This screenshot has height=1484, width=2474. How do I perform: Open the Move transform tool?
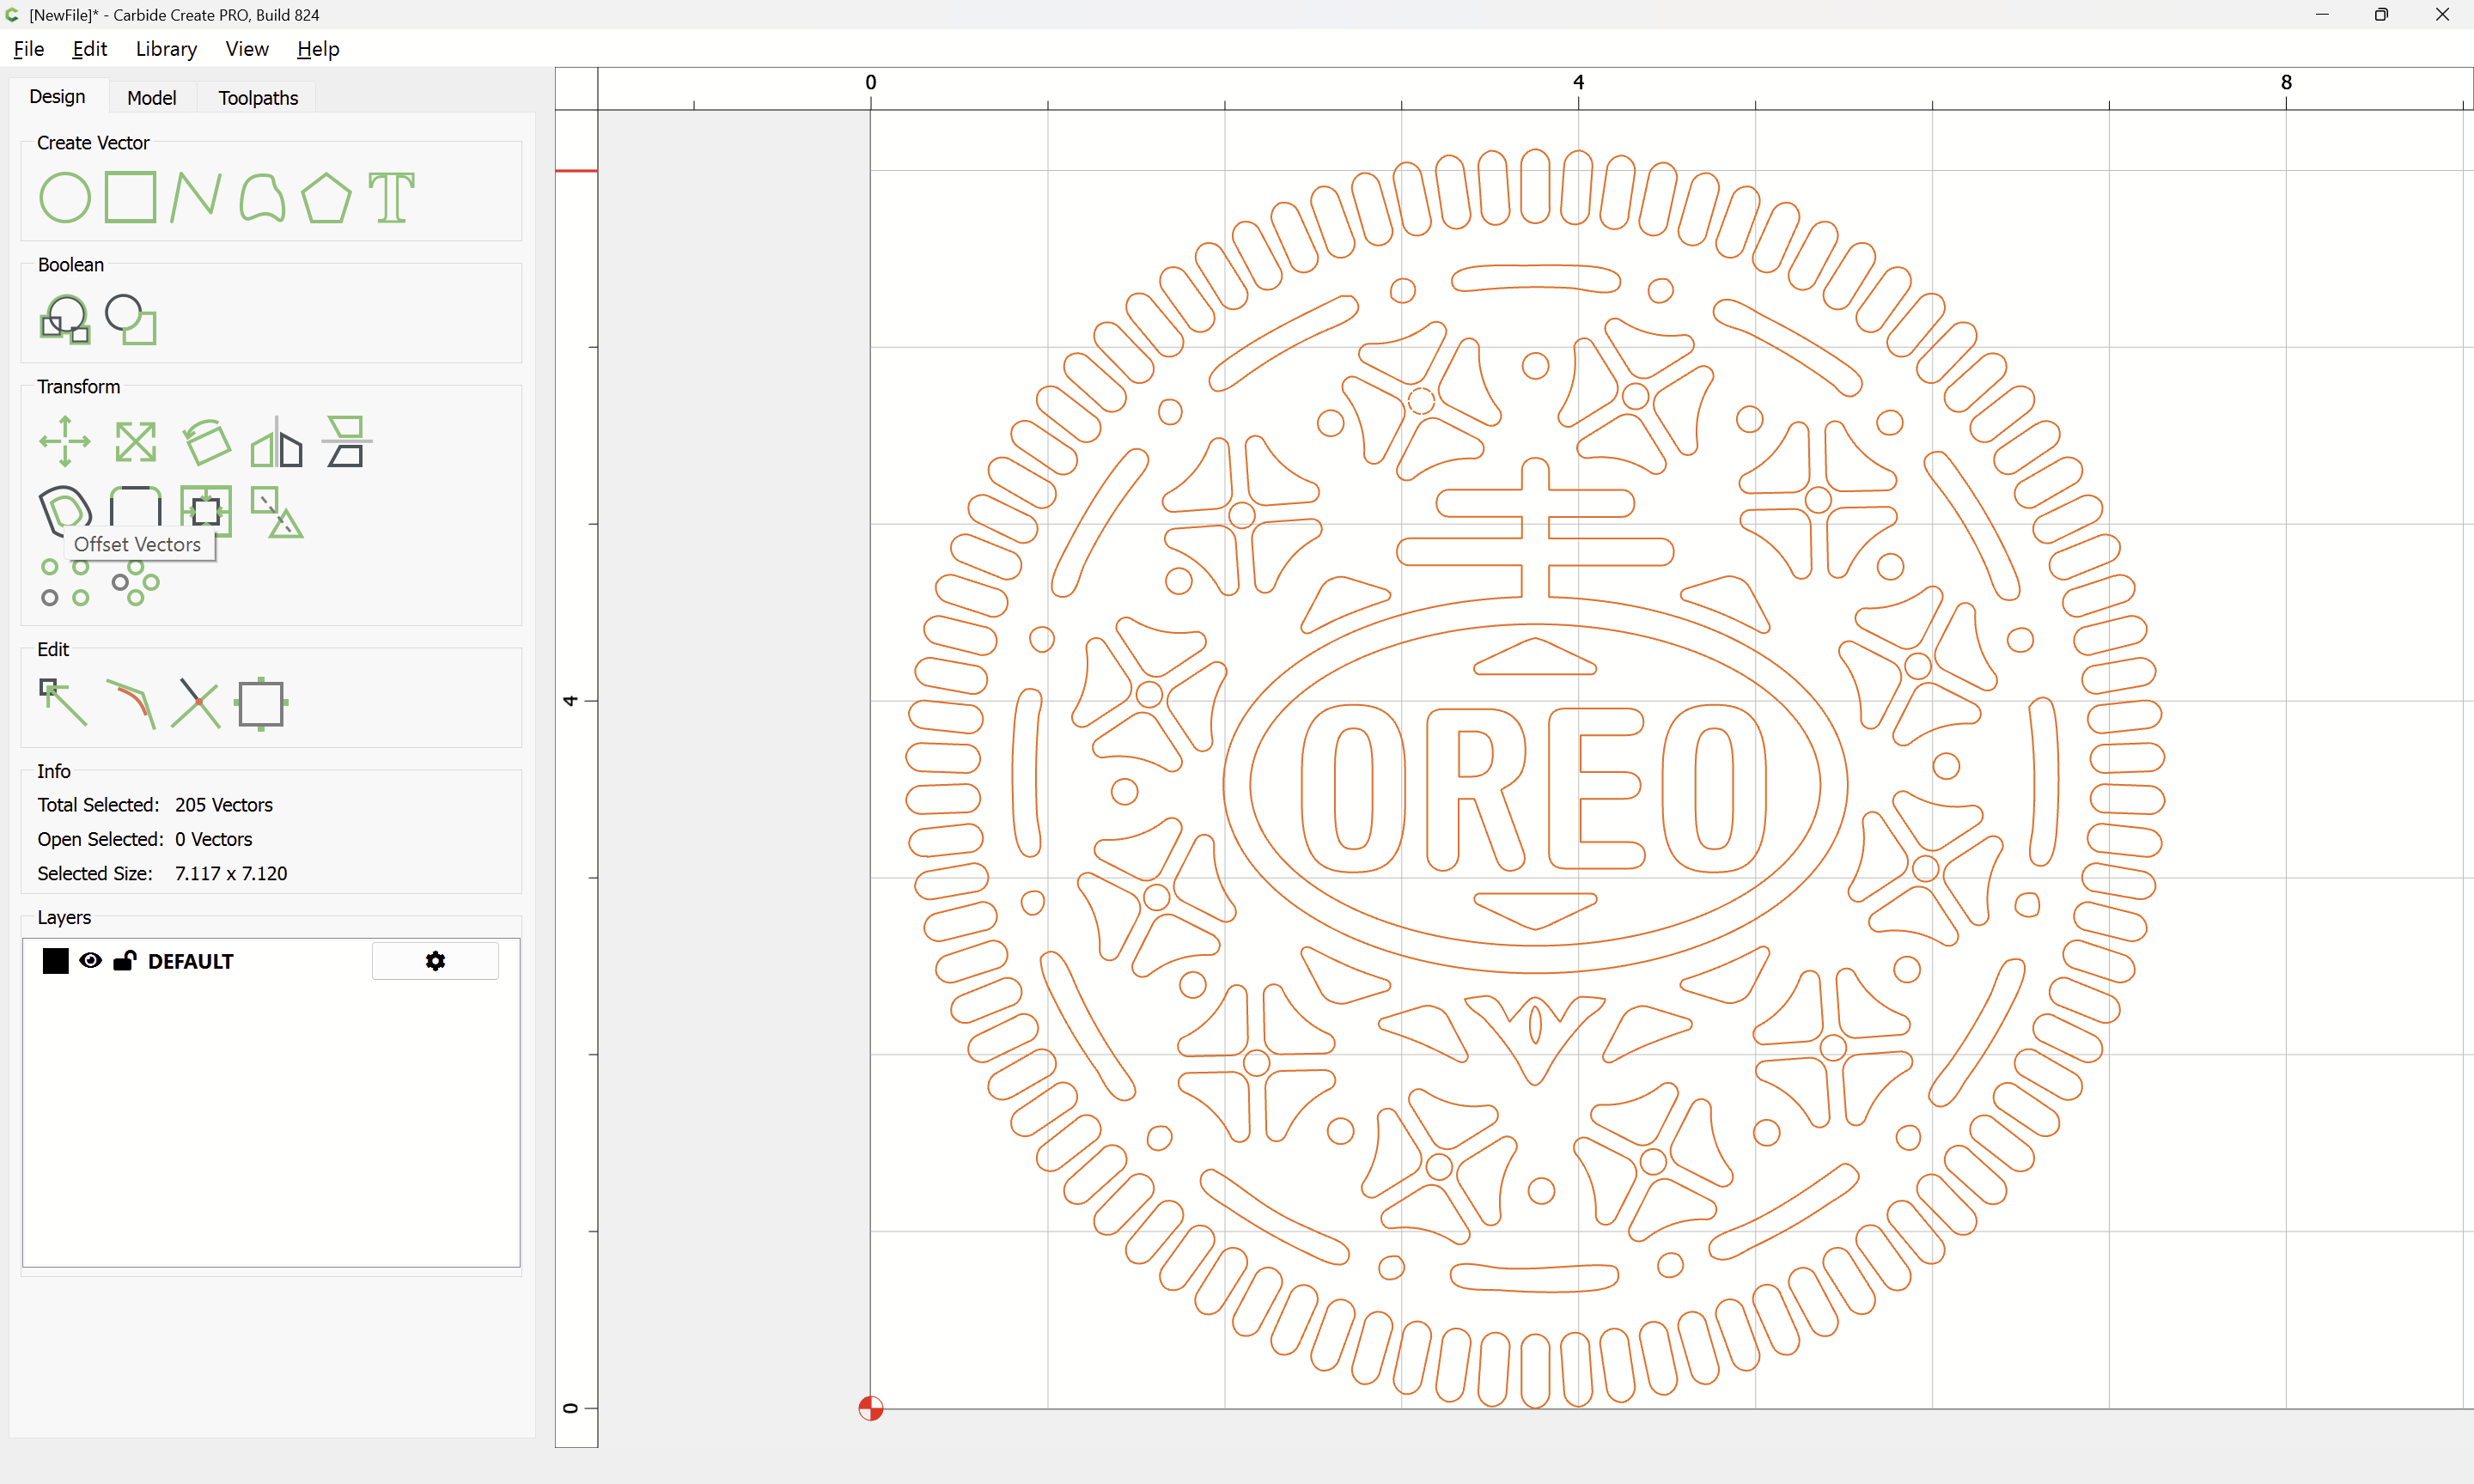pos(65,441)
